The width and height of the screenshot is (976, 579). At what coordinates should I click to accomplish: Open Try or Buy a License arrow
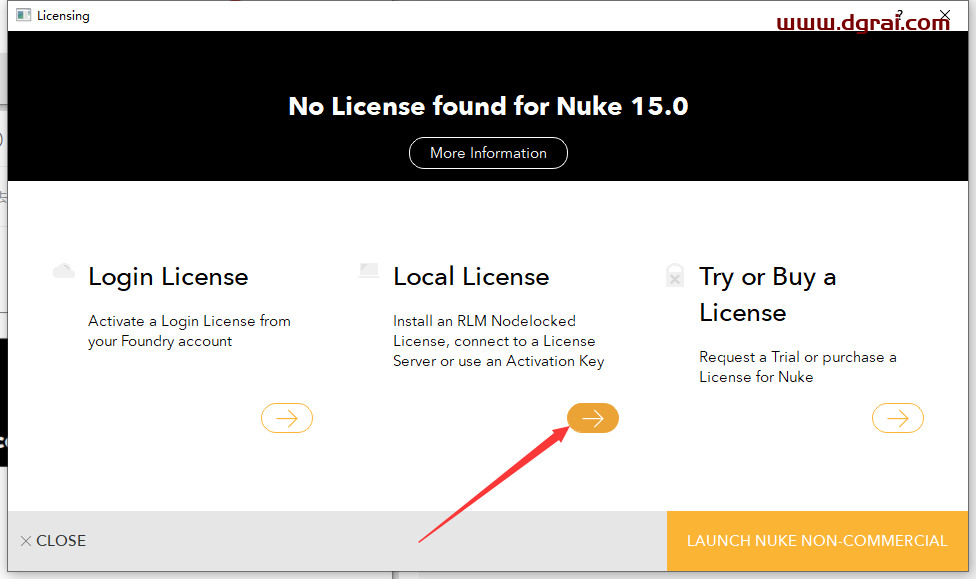[898, 418]
